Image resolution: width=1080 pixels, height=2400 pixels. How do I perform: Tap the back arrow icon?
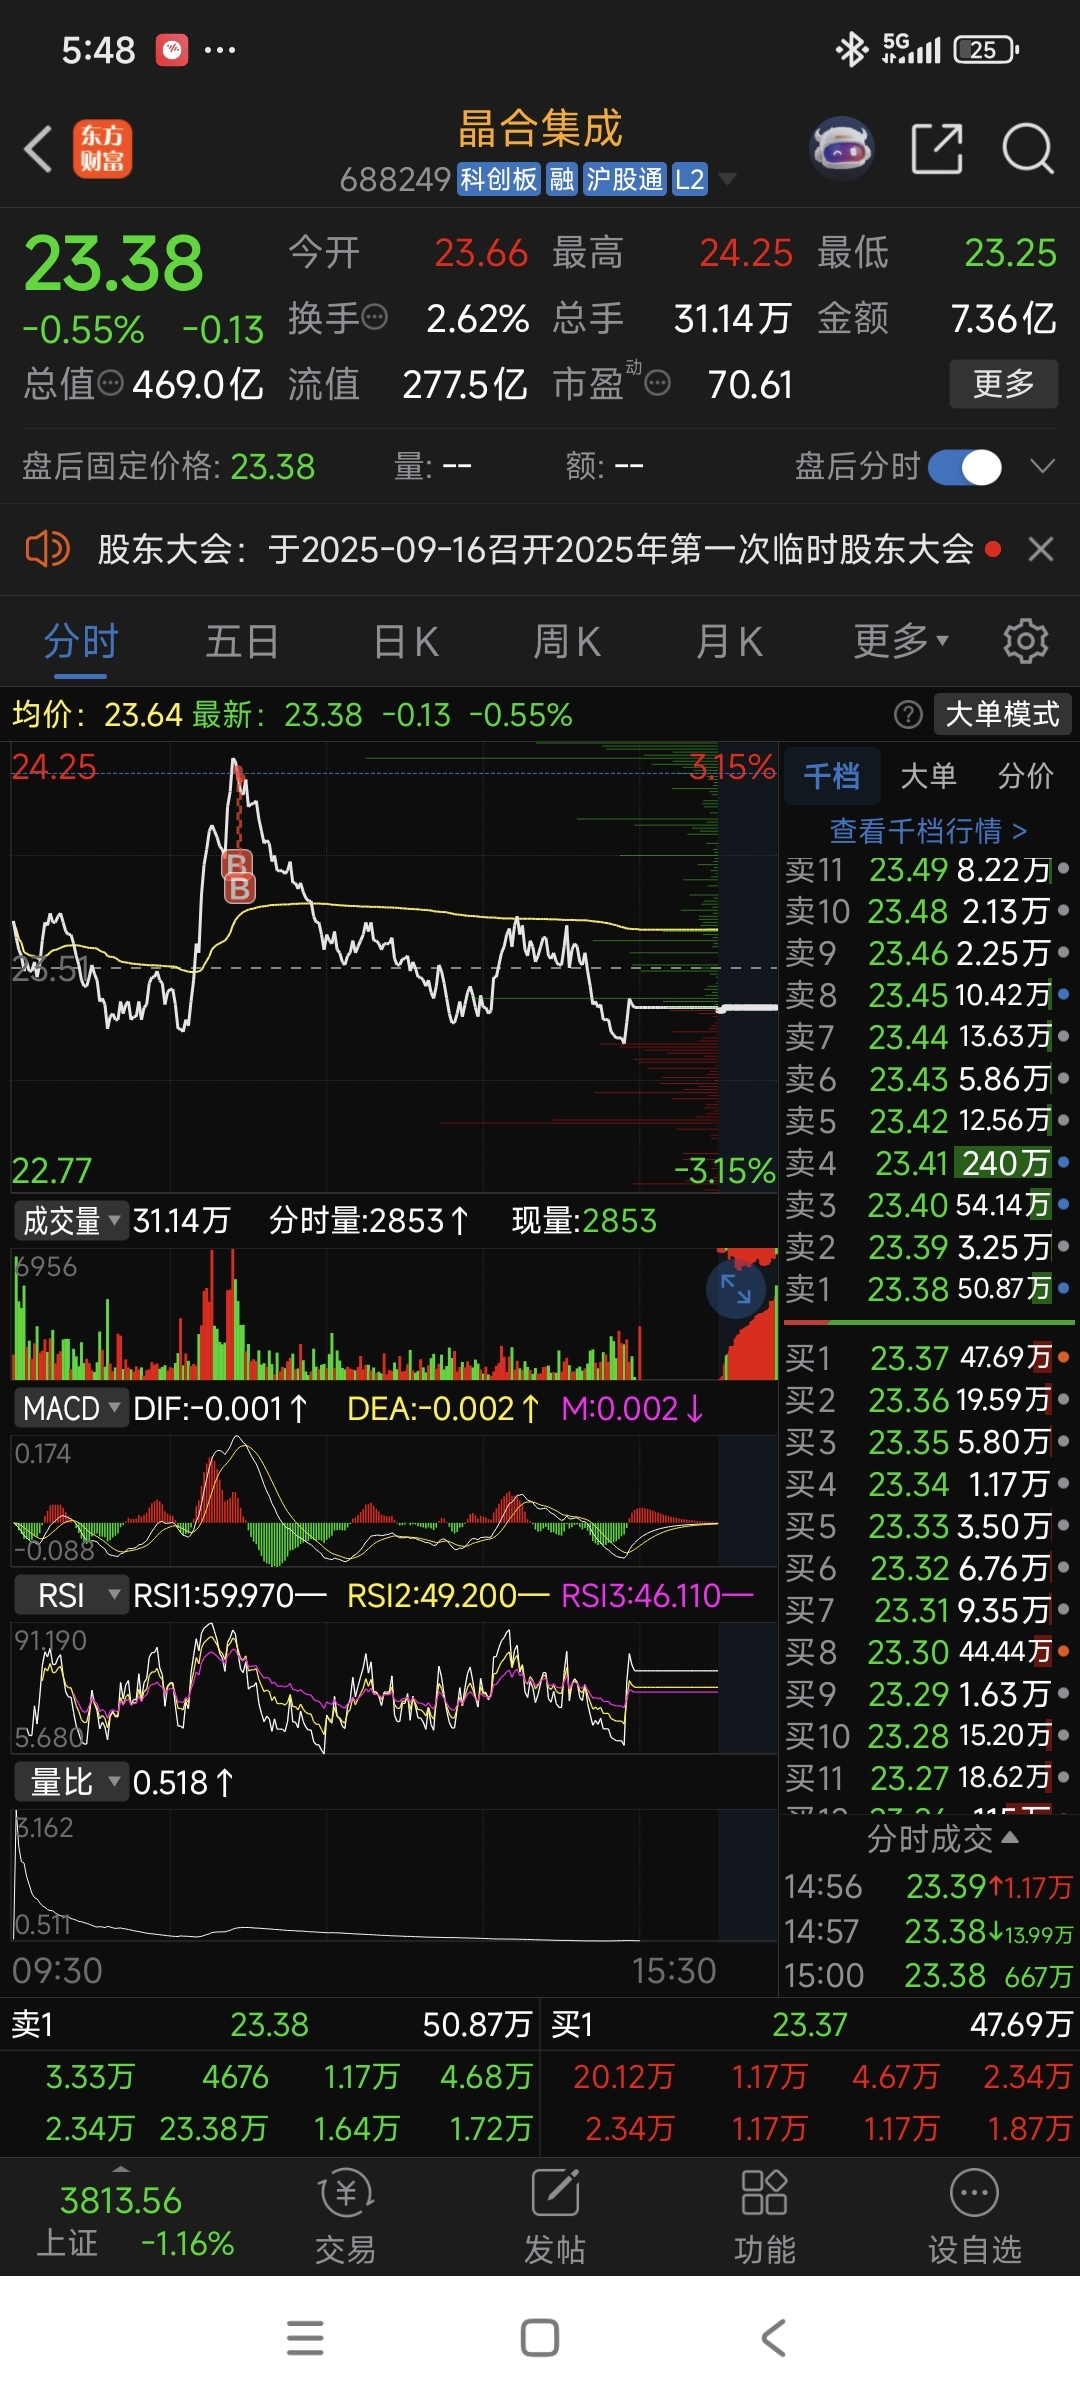pos(38,150)
